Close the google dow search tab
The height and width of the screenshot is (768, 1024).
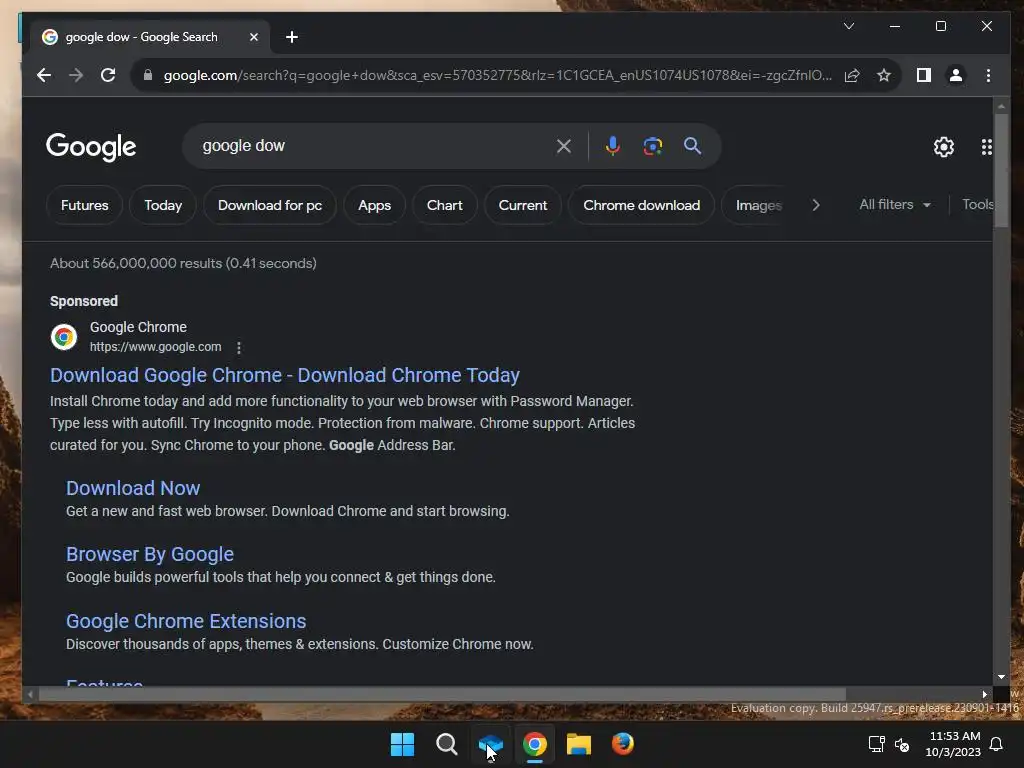tap(254, 37)
